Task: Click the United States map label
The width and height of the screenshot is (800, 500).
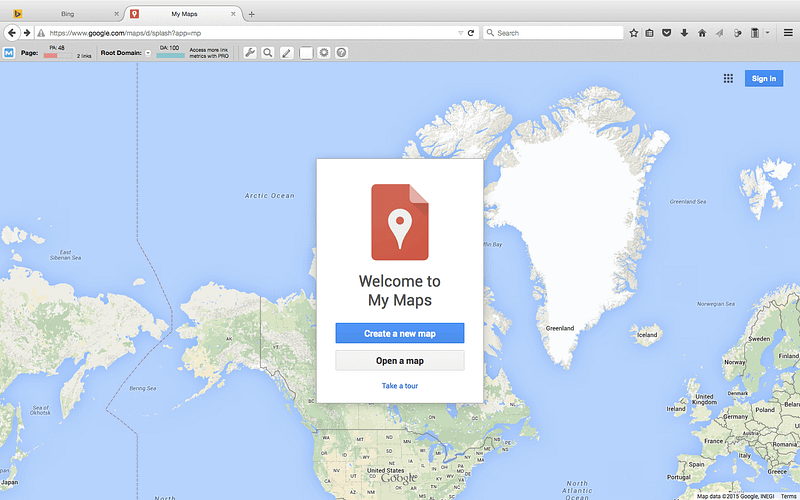Action: 386,470
